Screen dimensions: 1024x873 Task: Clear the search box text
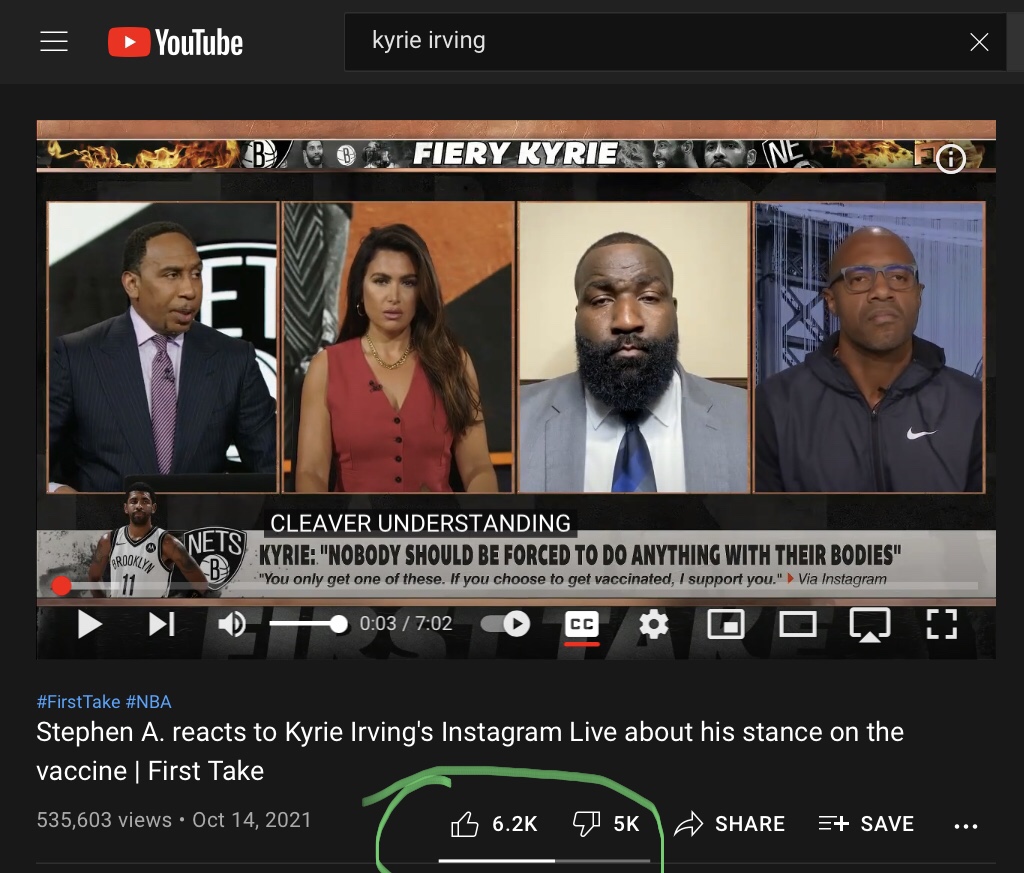979,42
